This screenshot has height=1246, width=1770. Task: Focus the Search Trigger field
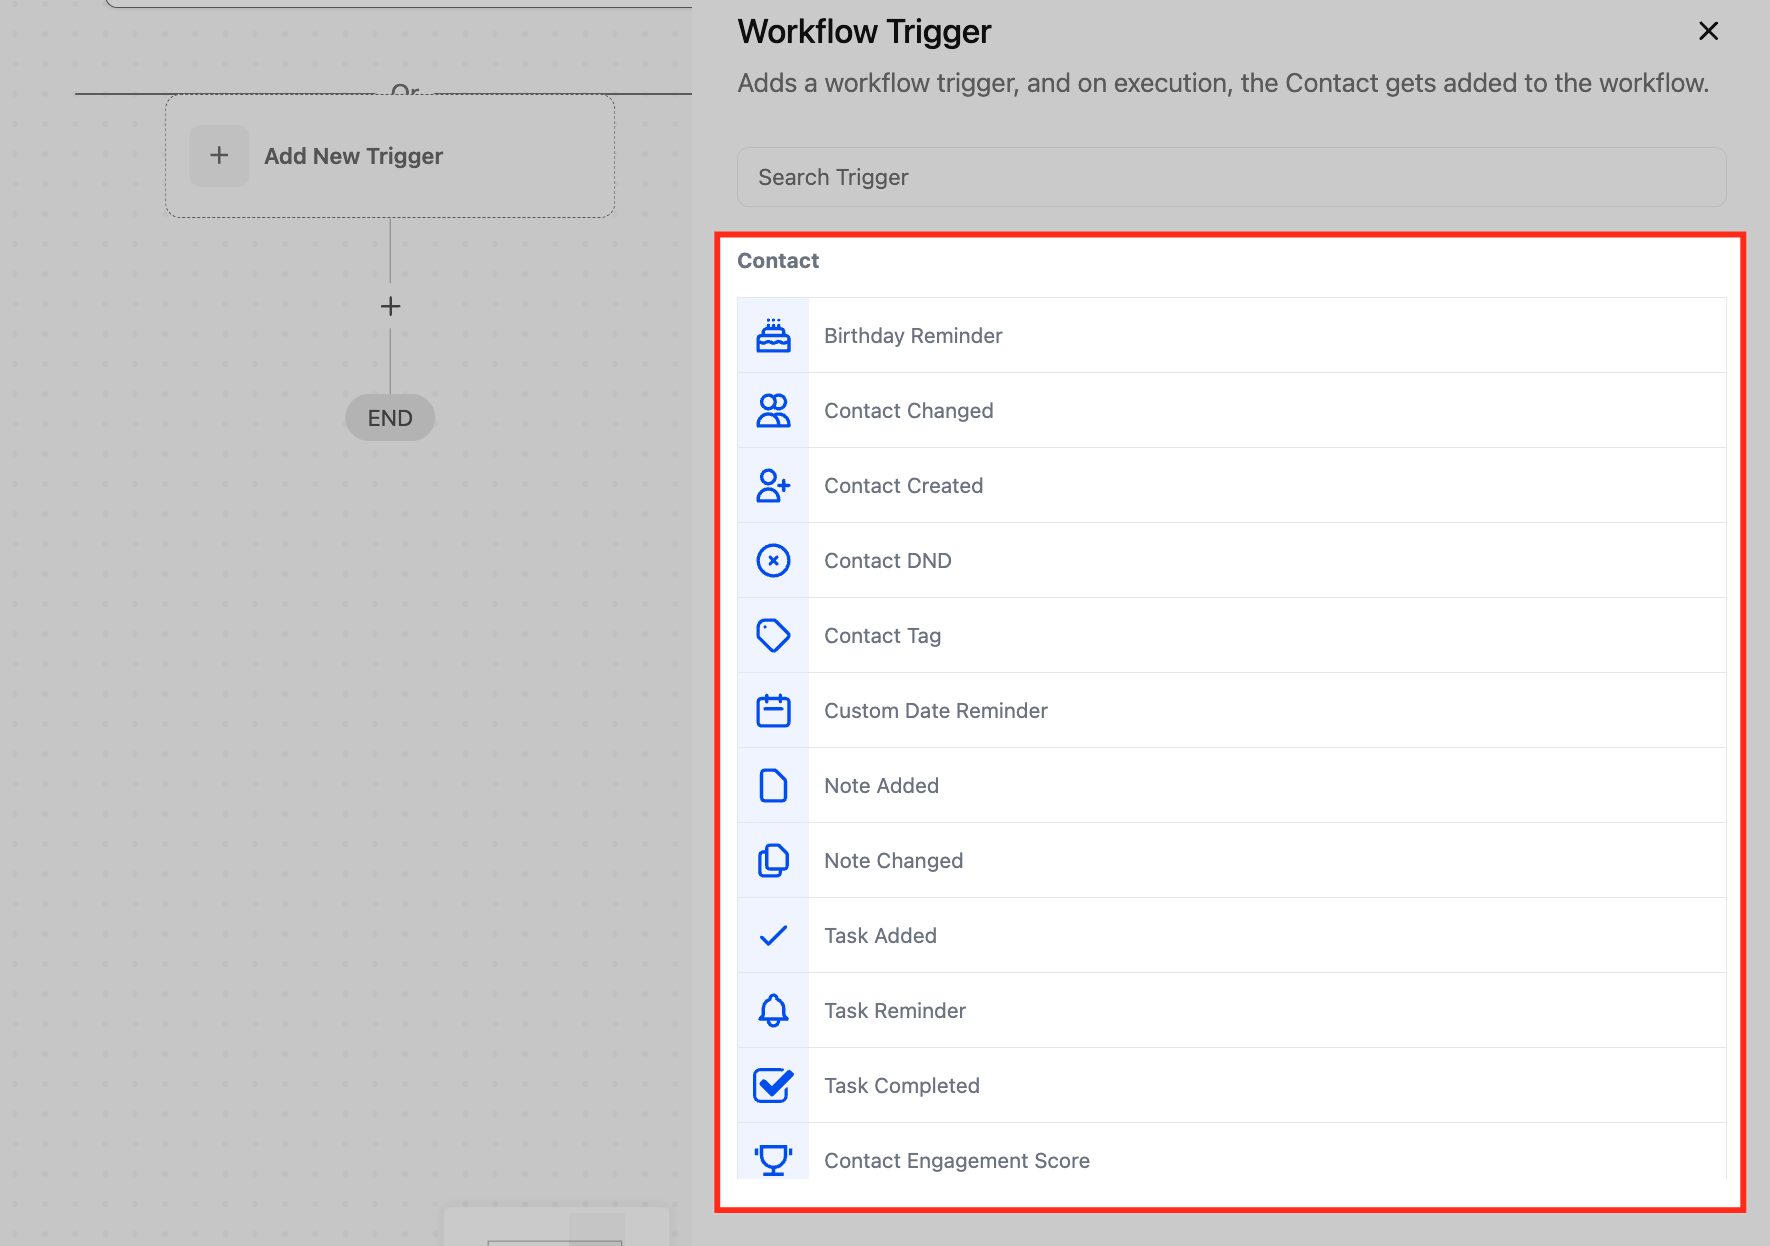[x=1231, y=177]
